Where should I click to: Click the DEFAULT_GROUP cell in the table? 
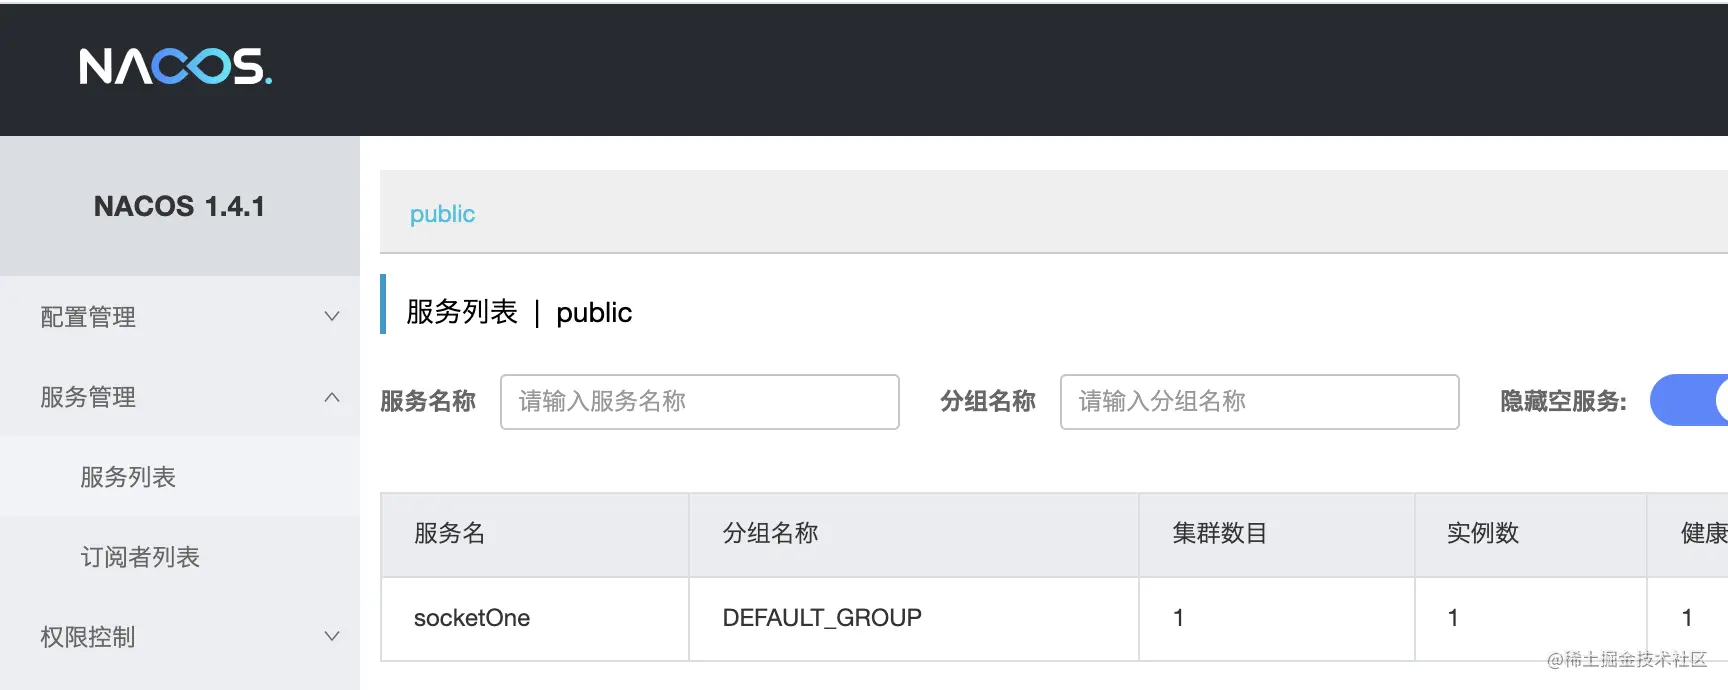point(822,618)
